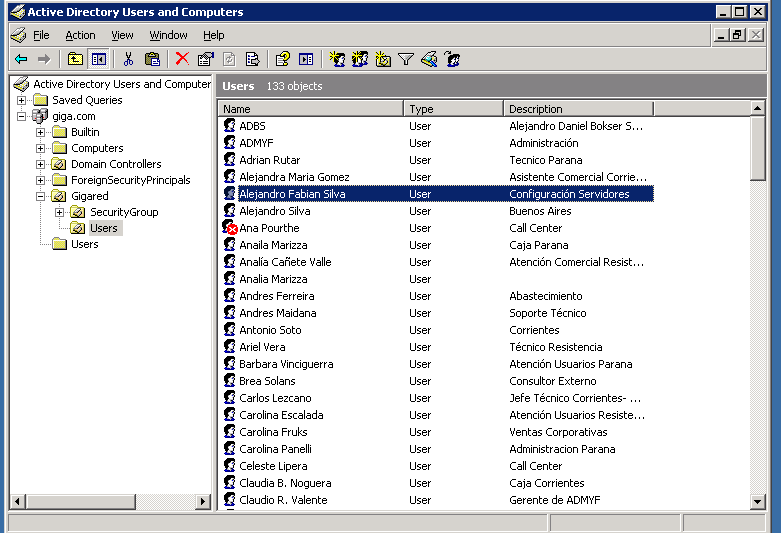The height and width of the screenshot is (533, 781).
Task: Click the Create new group icon
Action: click(x=360, y=59)
